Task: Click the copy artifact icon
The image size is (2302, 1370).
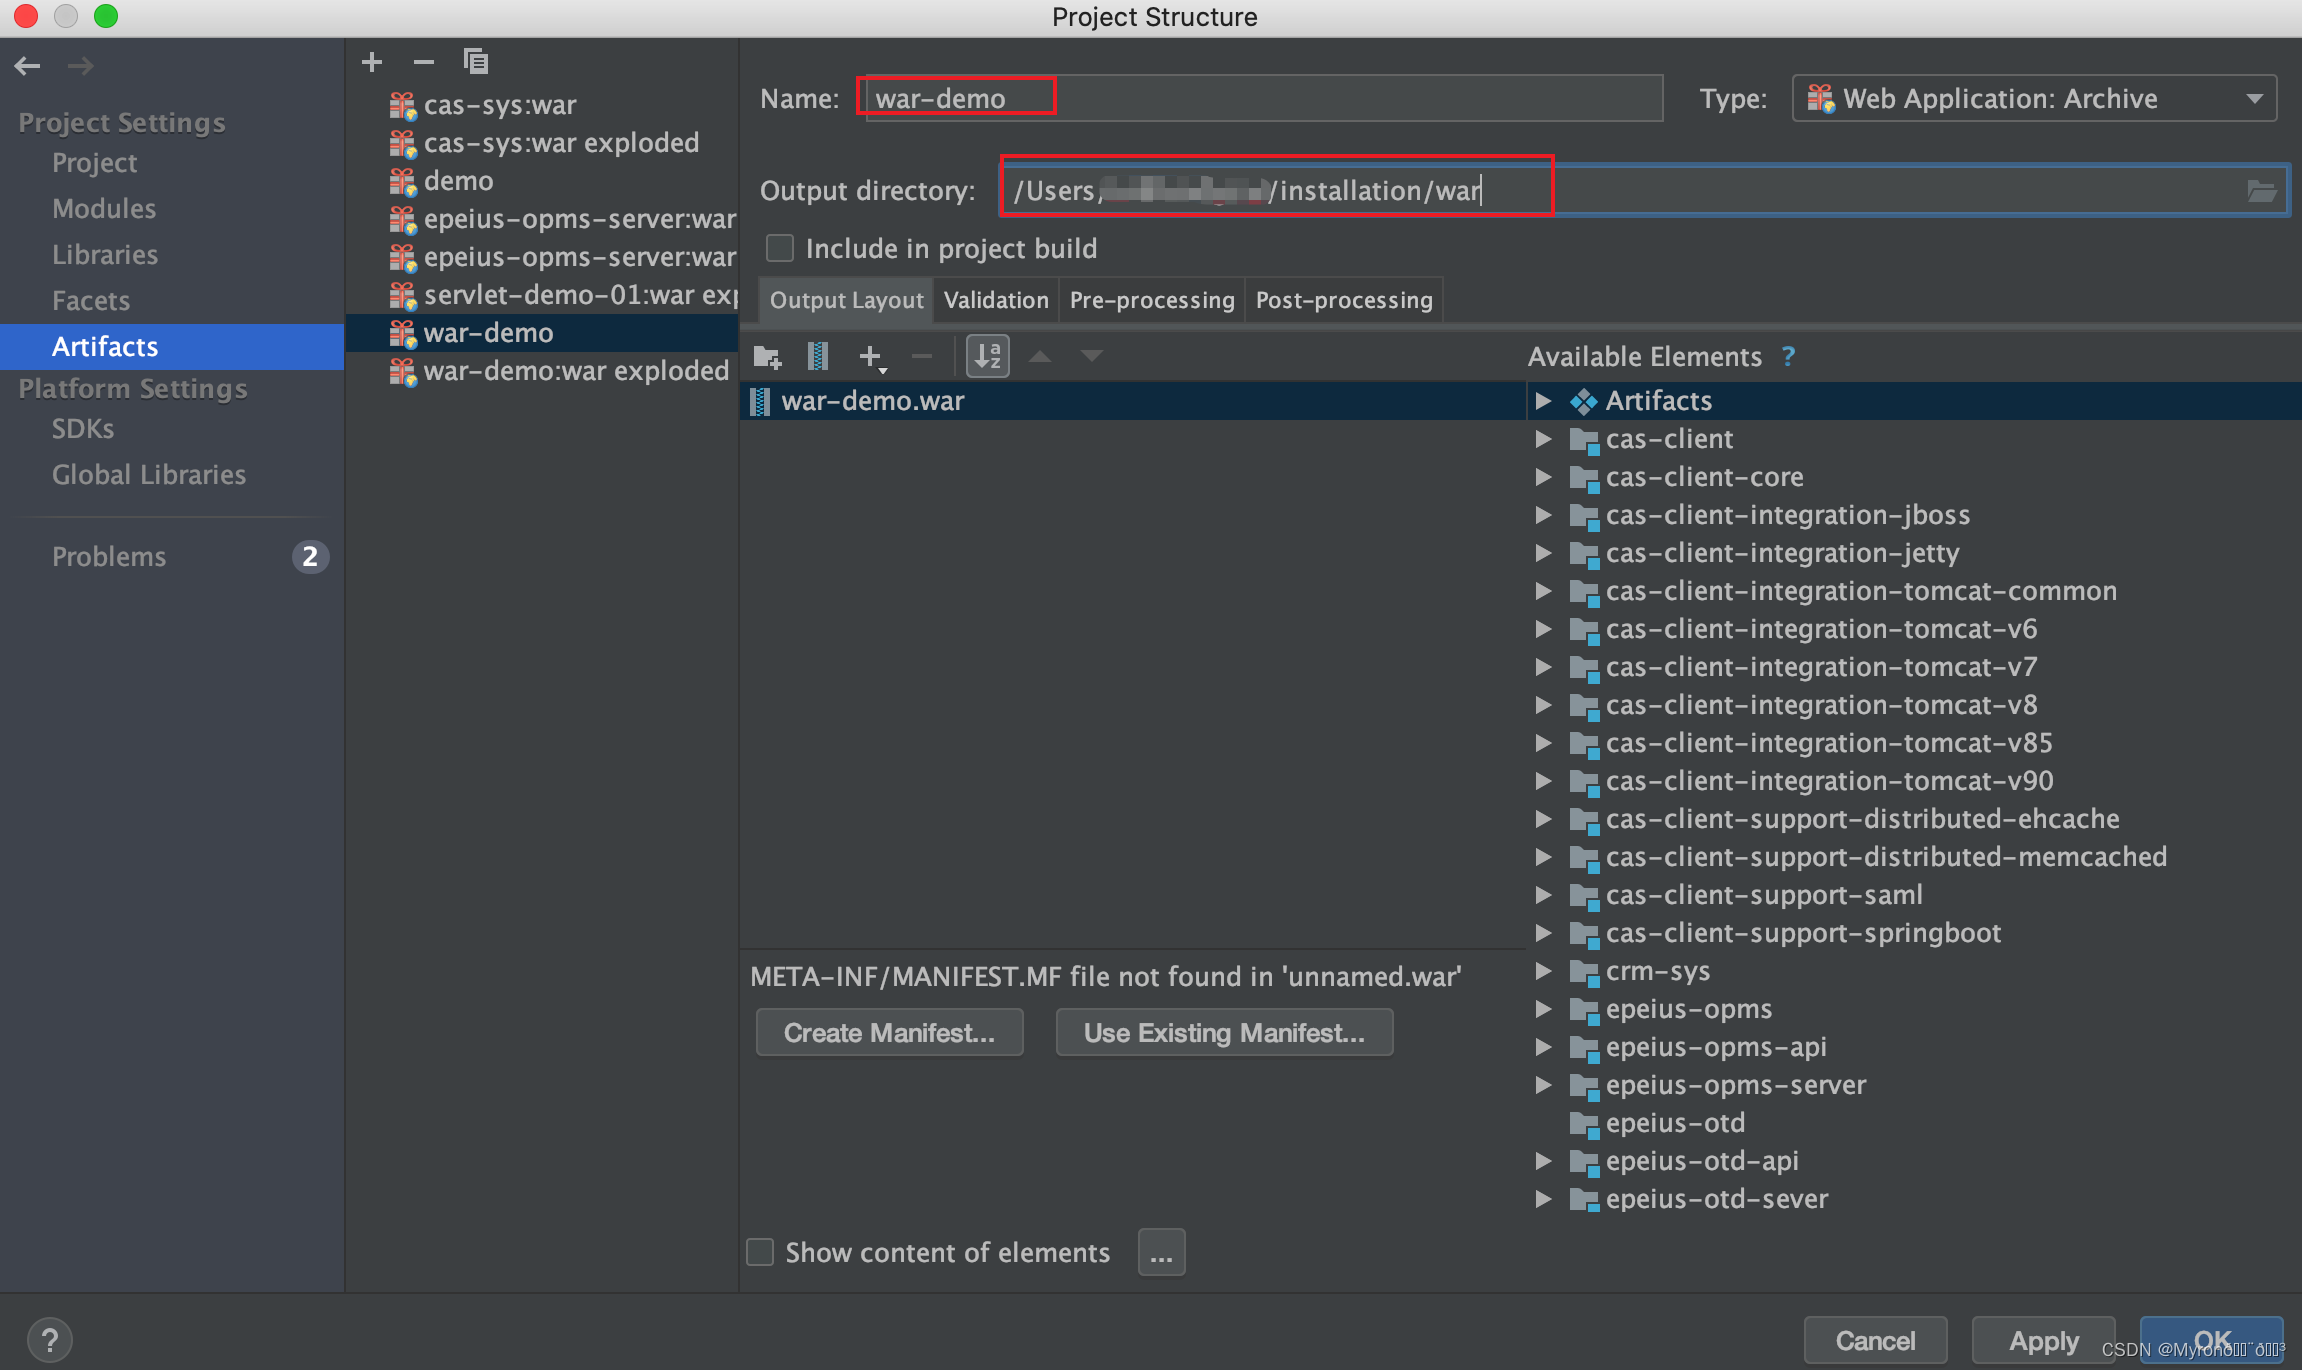Action: coord(476,62)
